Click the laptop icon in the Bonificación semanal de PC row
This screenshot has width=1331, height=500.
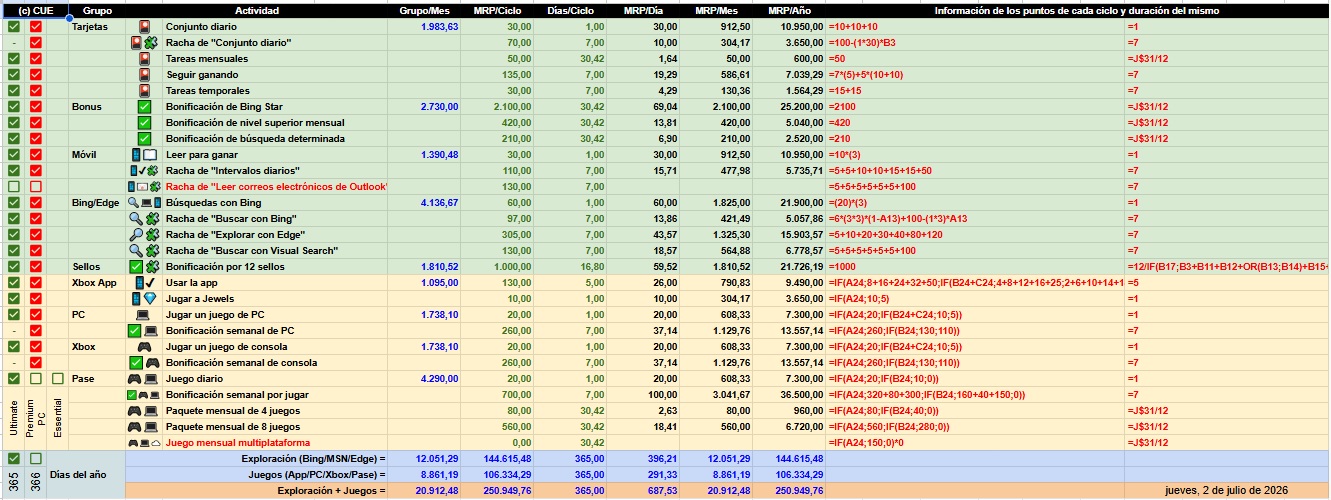[150, 331]
